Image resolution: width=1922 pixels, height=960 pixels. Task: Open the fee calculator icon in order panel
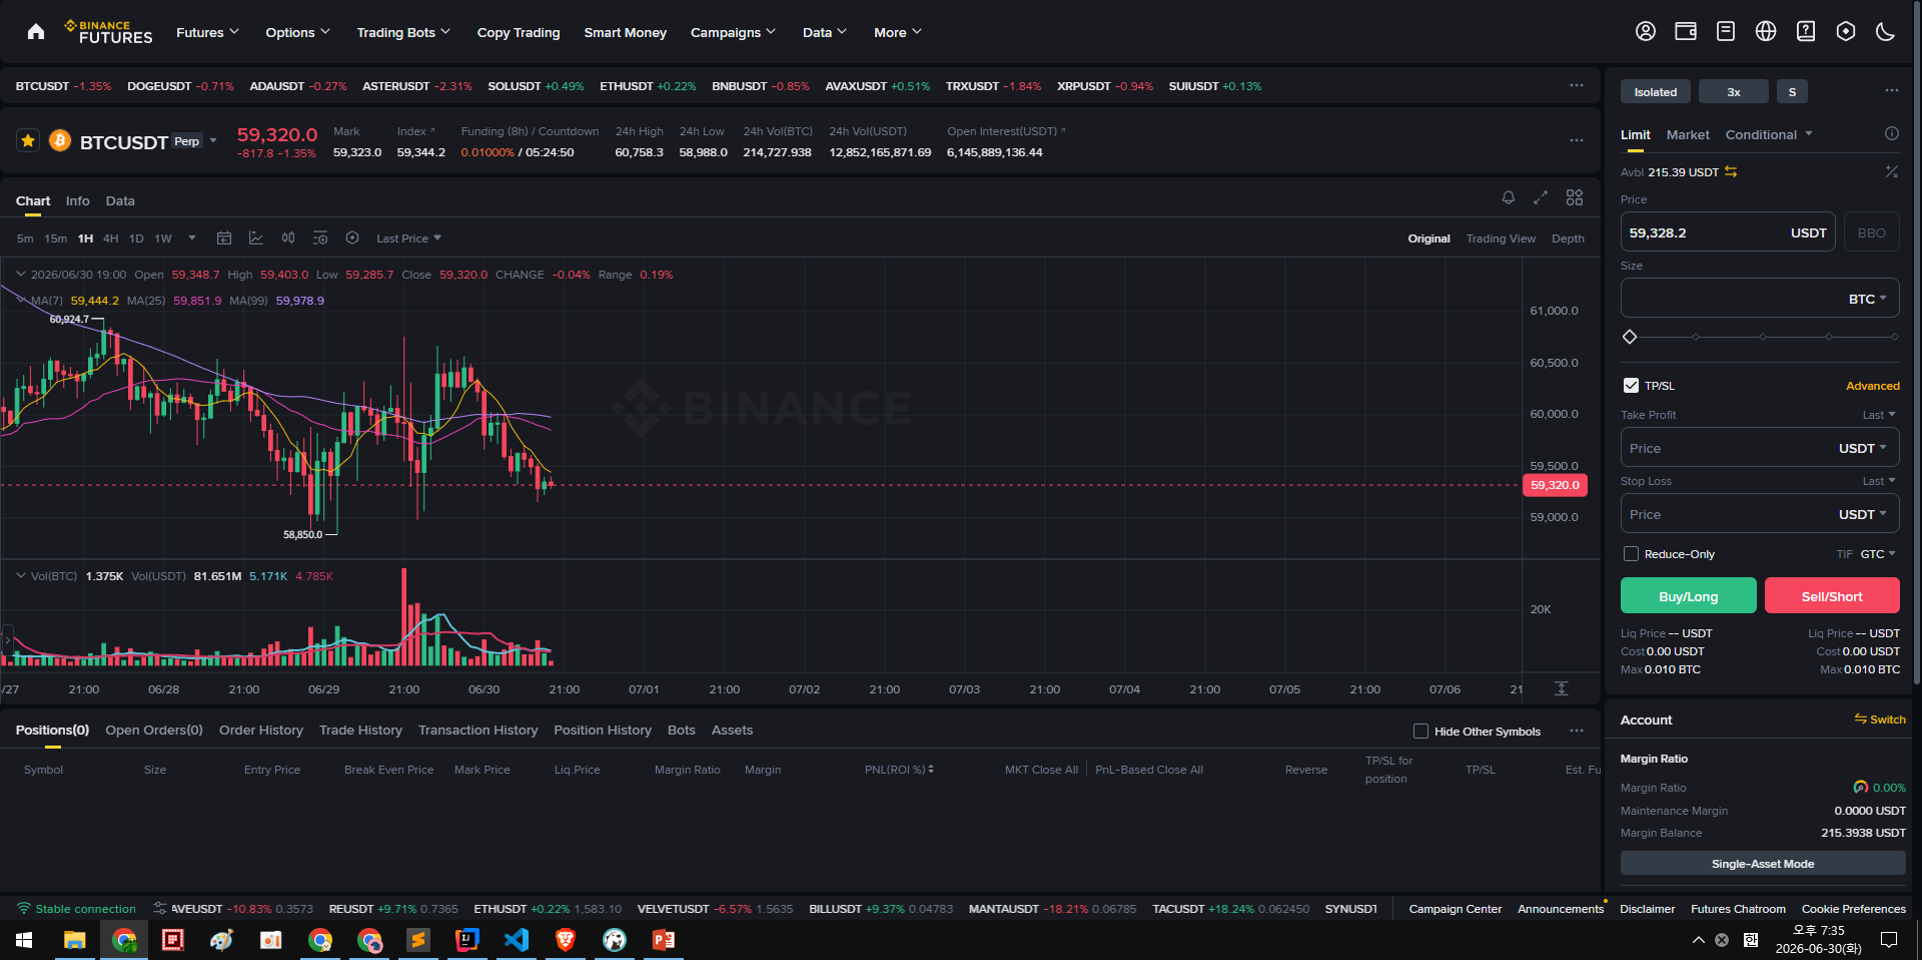(1891, 172)
